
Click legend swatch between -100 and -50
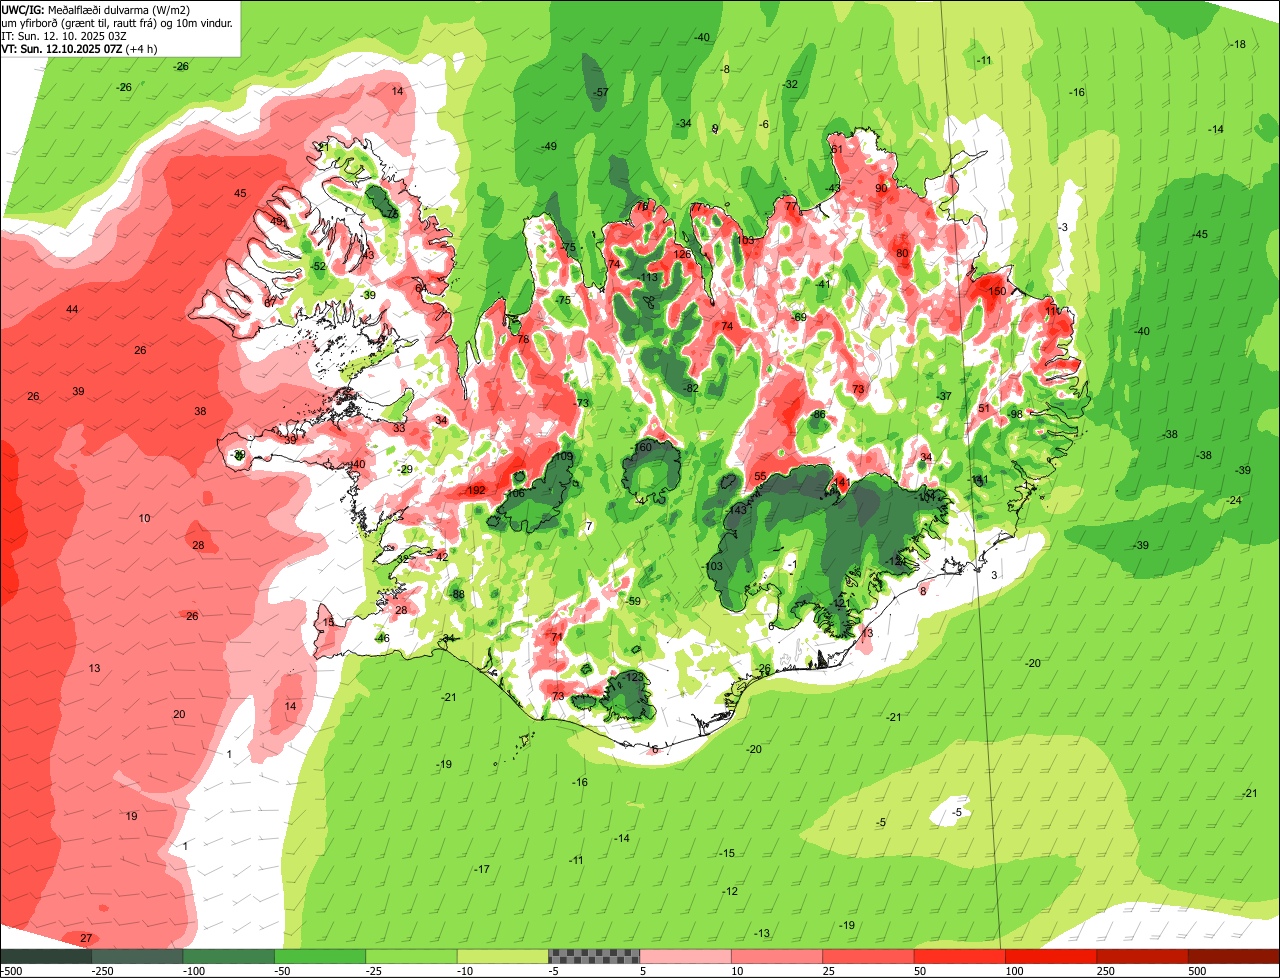coord(229,956)
